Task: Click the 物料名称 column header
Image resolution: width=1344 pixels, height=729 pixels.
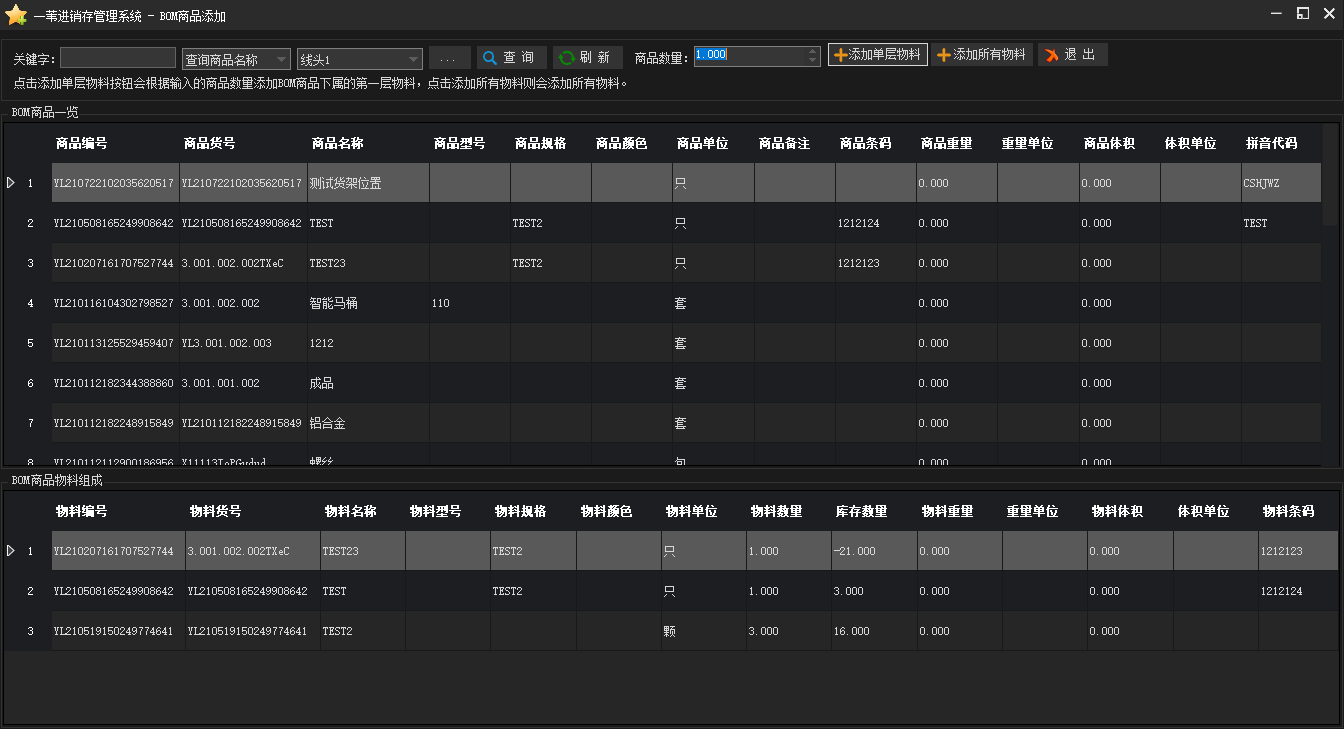Action: (x=350, y=511)
